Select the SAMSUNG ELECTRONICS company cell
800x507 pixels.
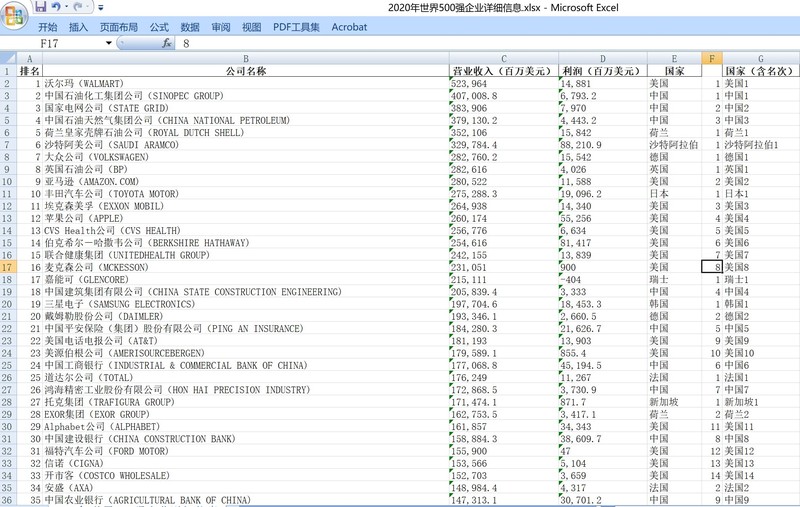click(x=245, y=303)
